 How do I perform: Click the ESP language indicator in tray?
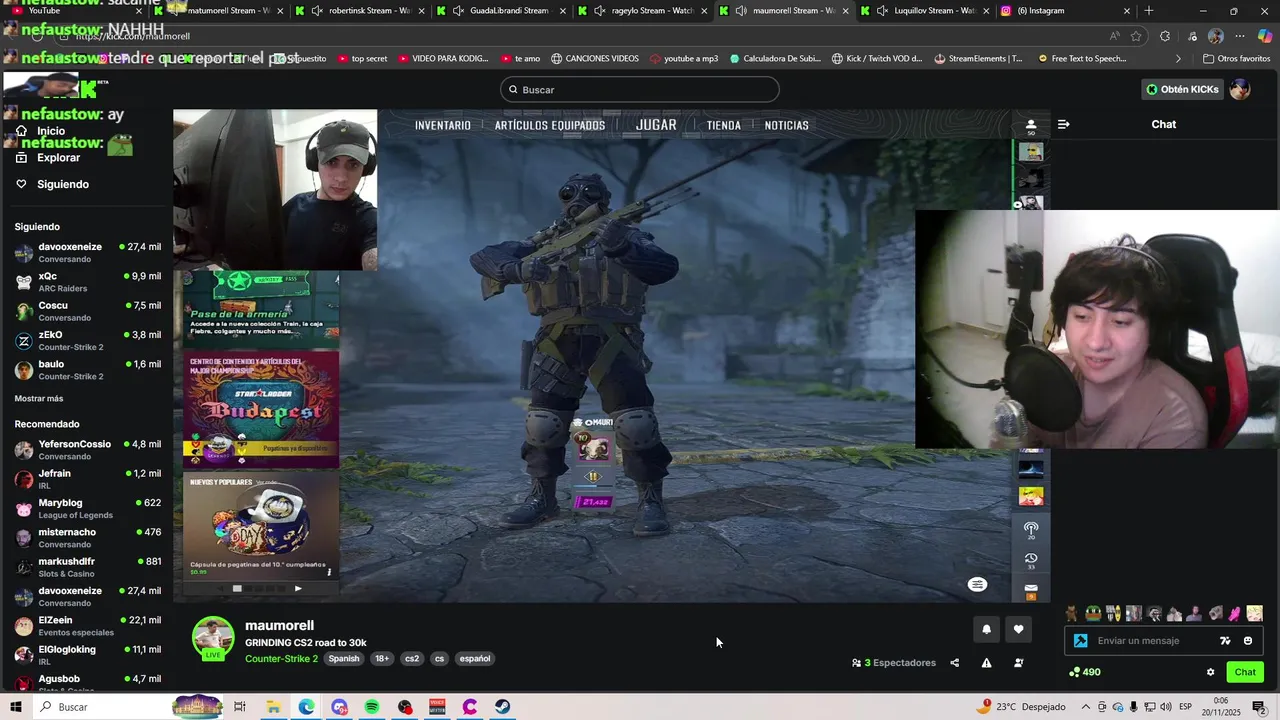click(x=1185, y=707)
